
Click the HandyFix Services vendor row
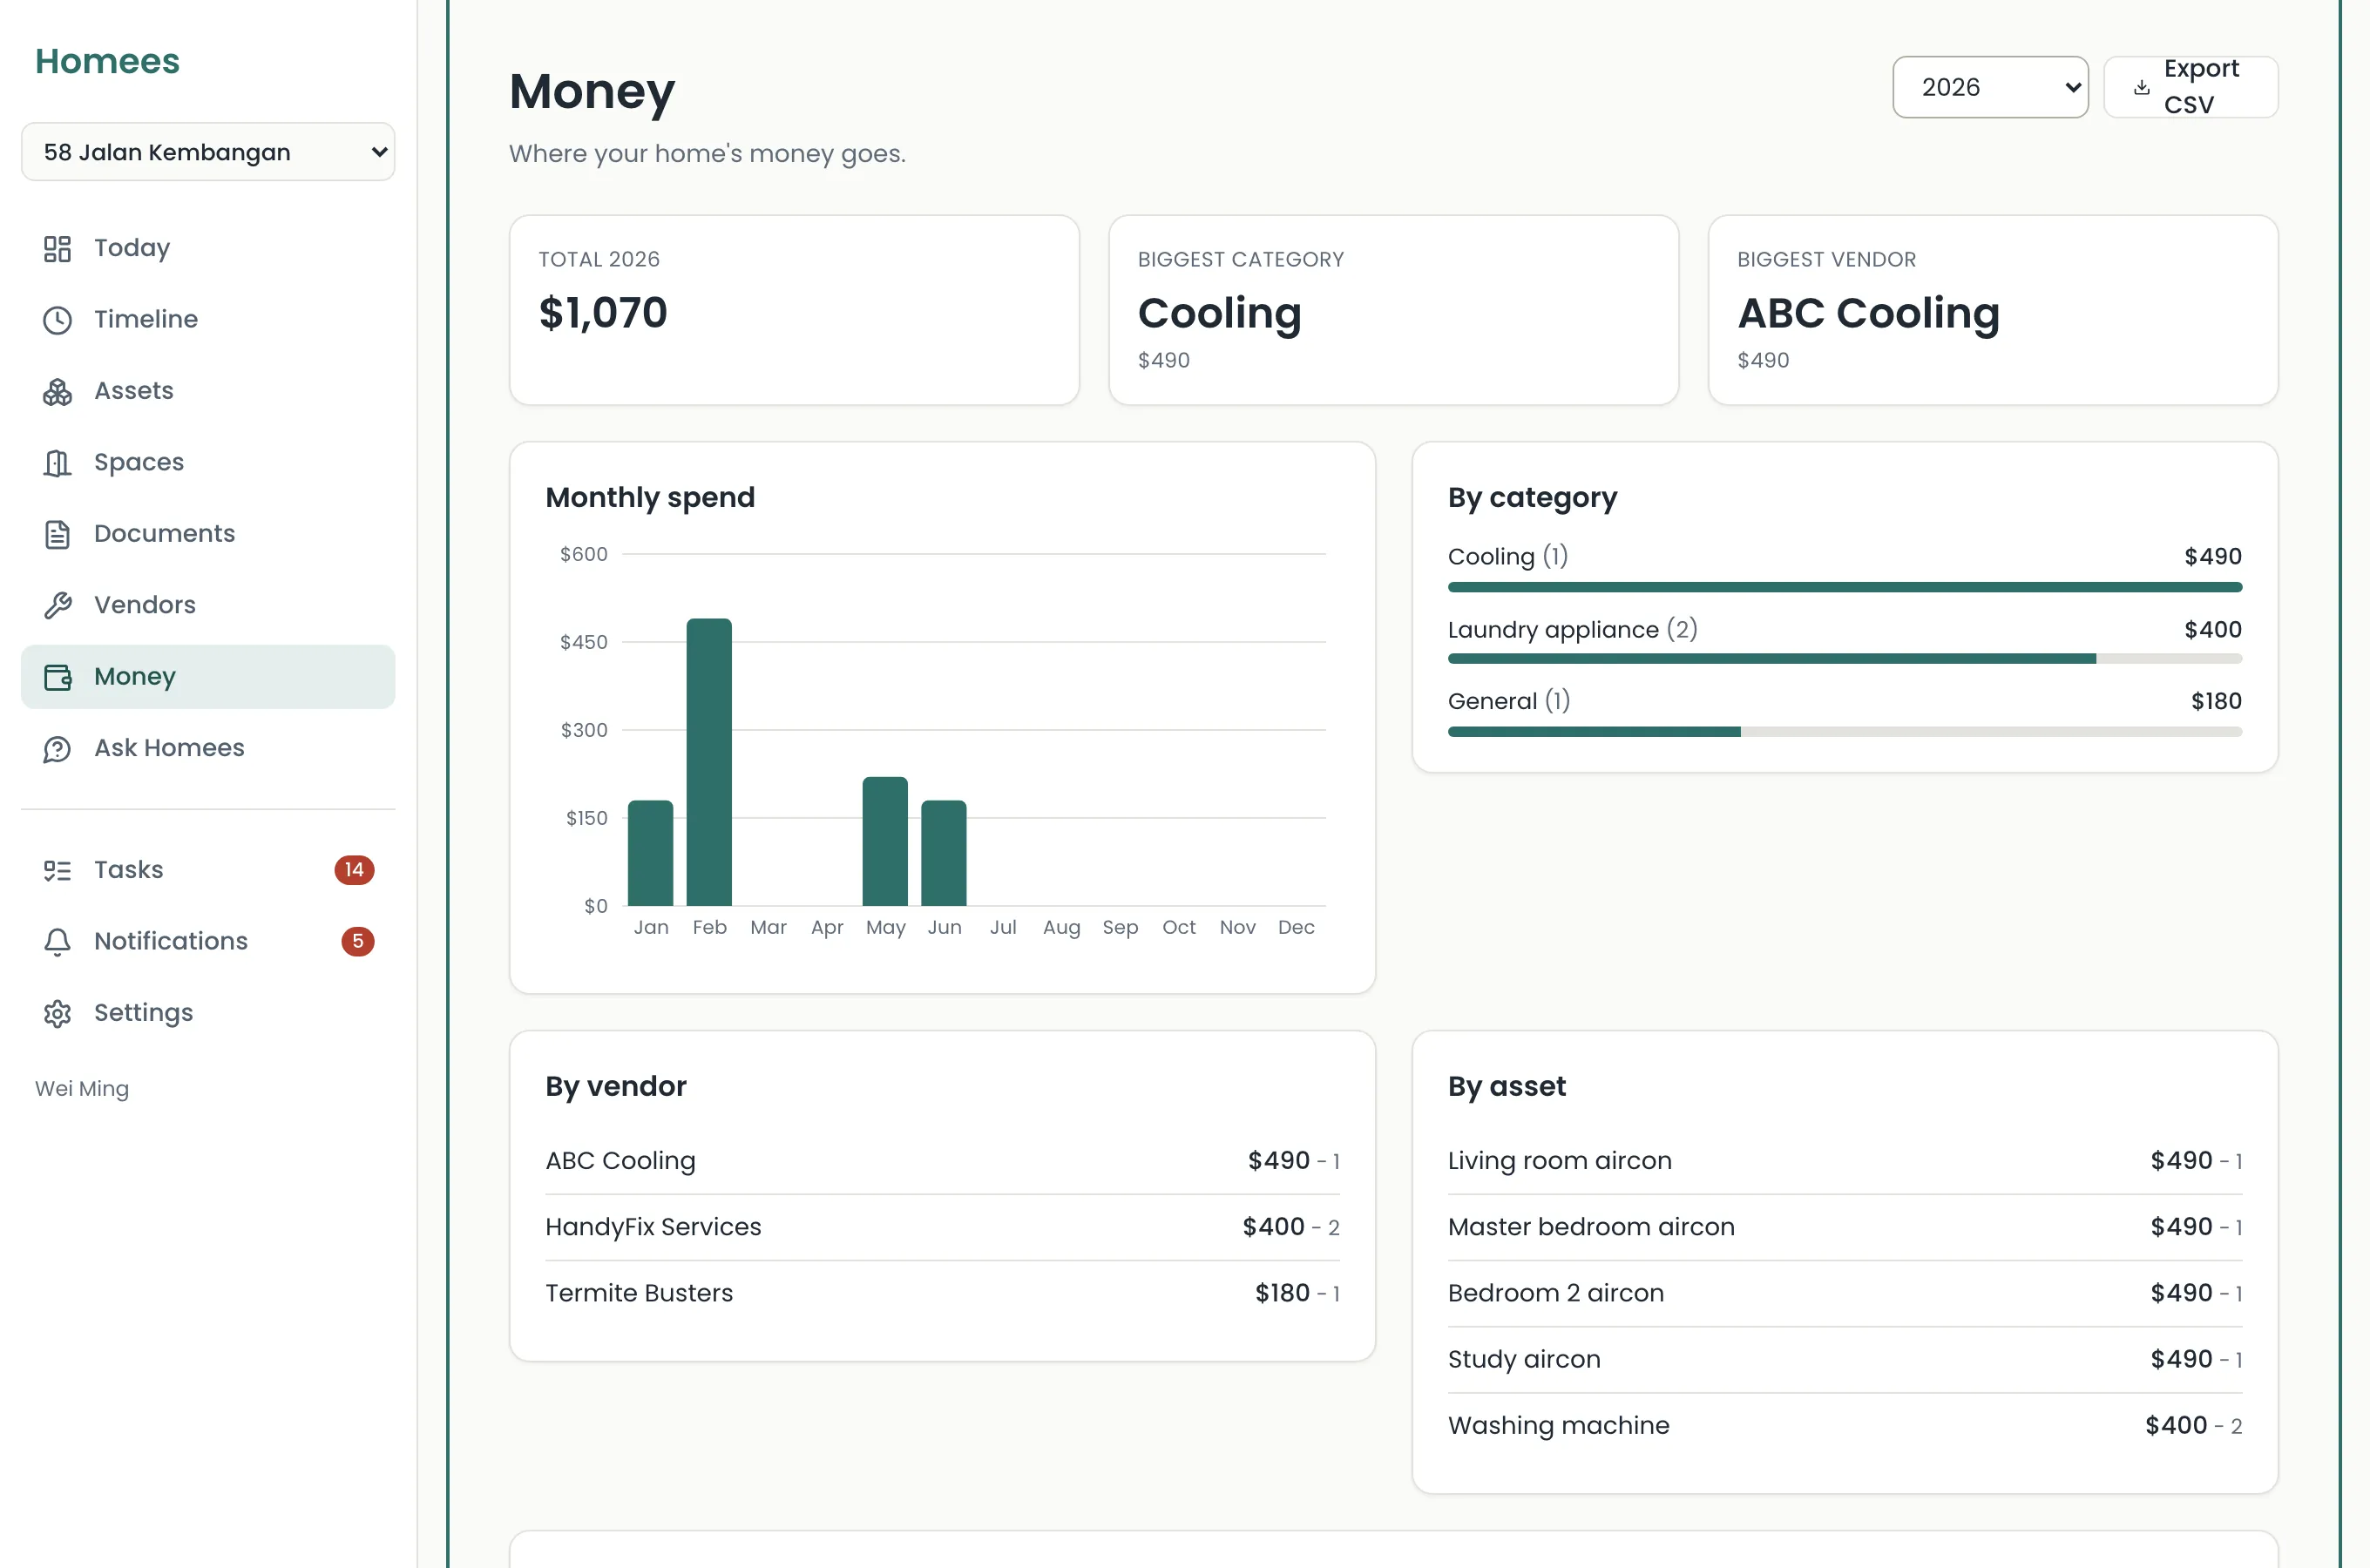click(942, 1227)
